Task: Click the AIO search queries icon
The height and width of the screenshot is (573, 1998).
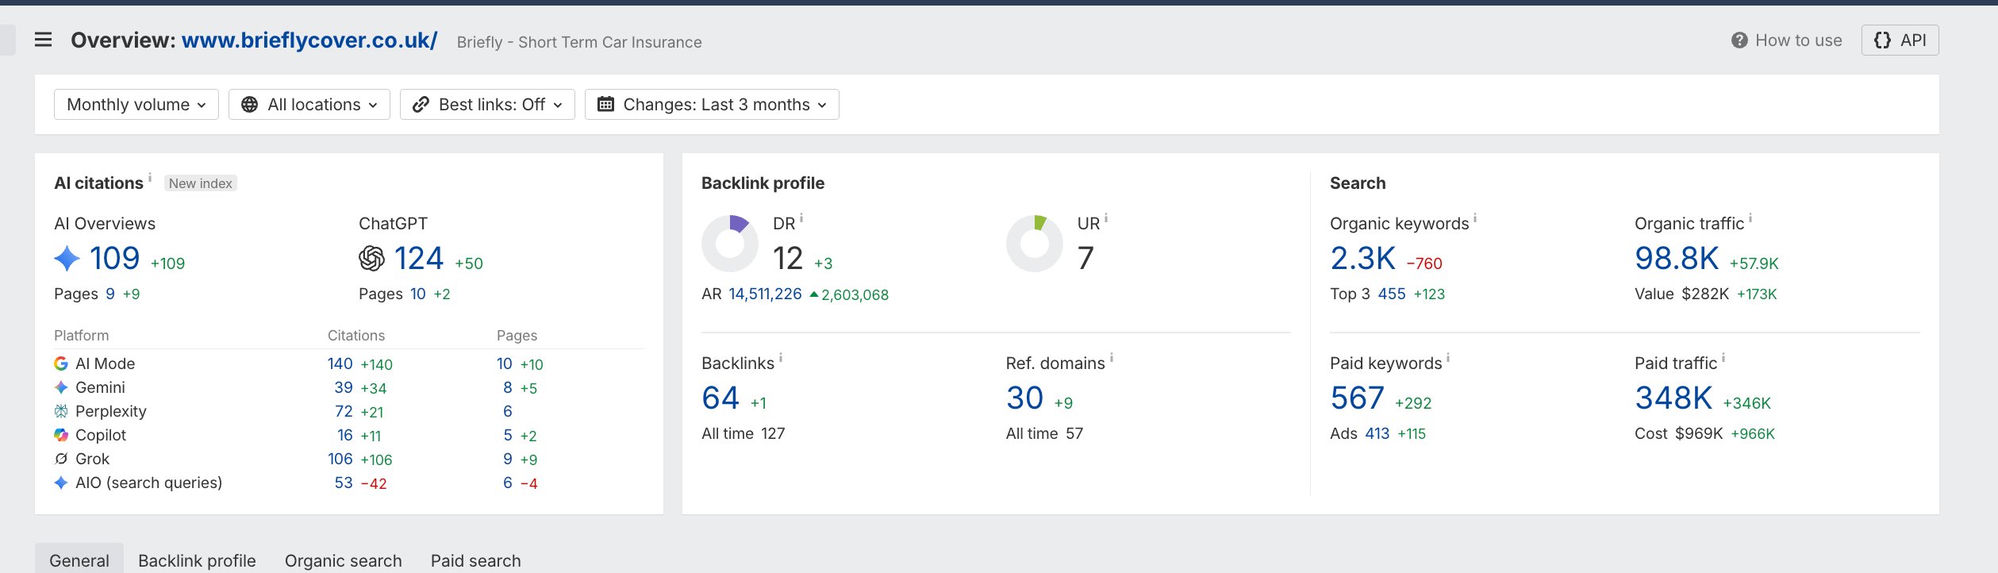Action: point(61,482)
